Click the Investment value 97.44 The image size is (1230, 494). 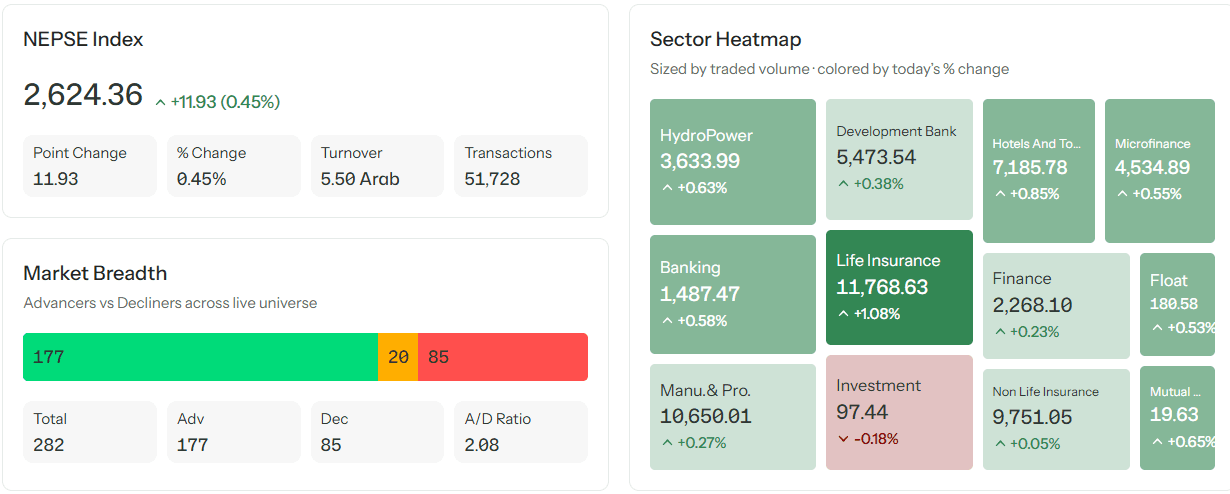coord(862,412)
